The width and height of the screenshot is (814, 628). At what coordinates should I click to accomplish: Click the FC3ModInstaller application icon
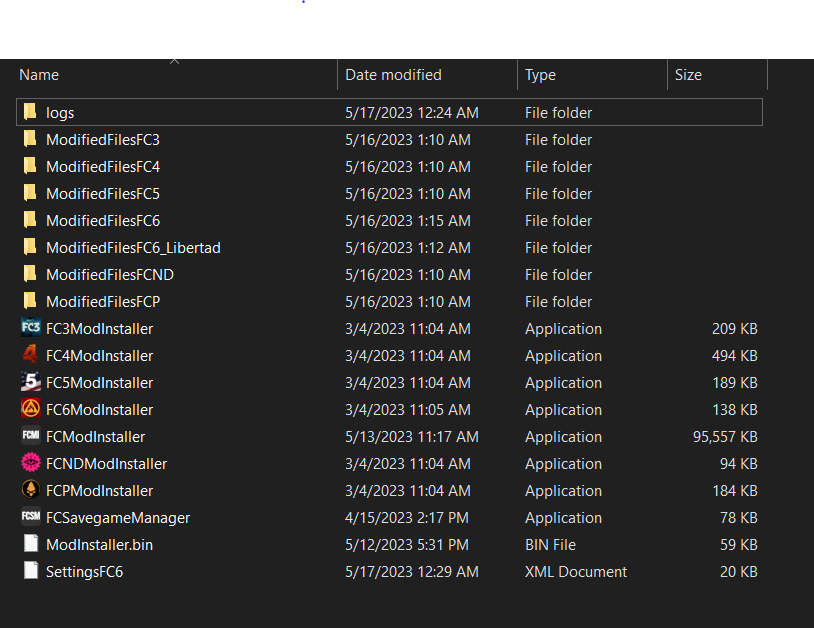30,328
